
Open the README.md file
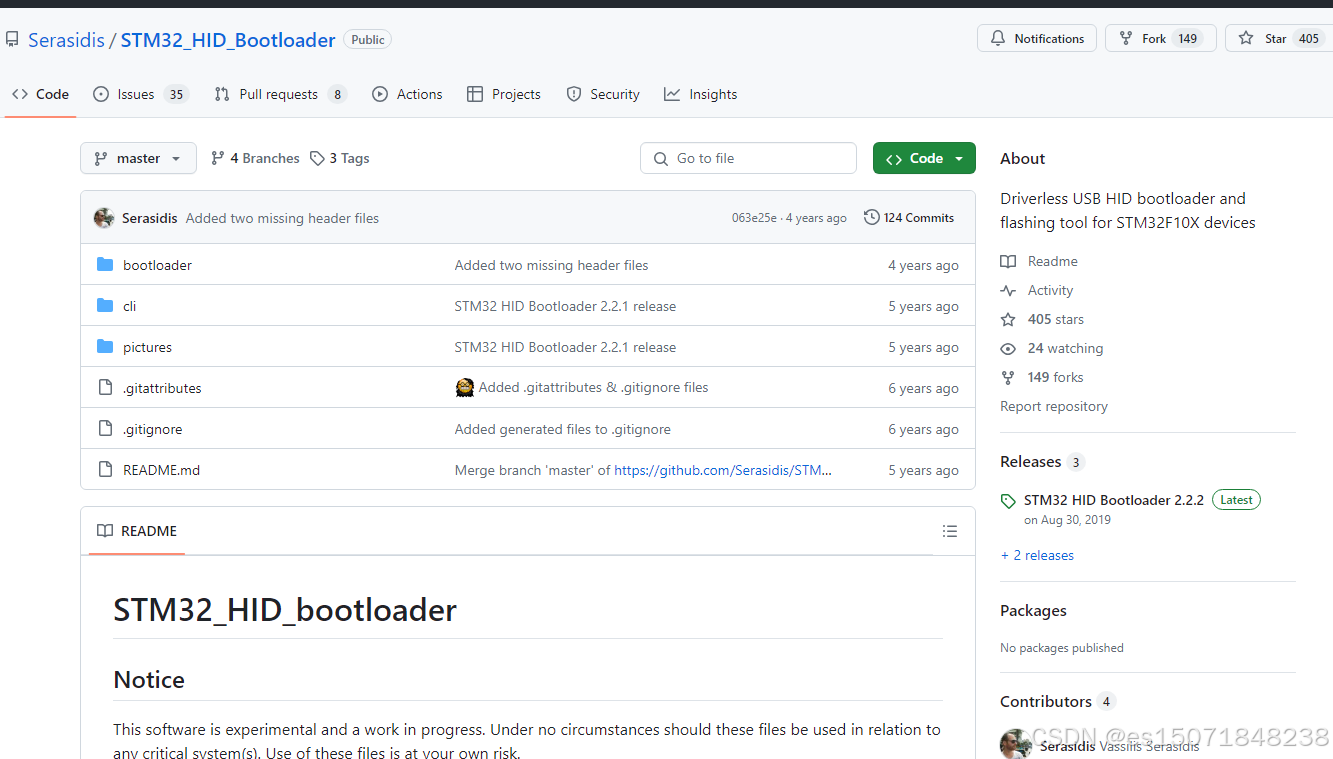161,470
